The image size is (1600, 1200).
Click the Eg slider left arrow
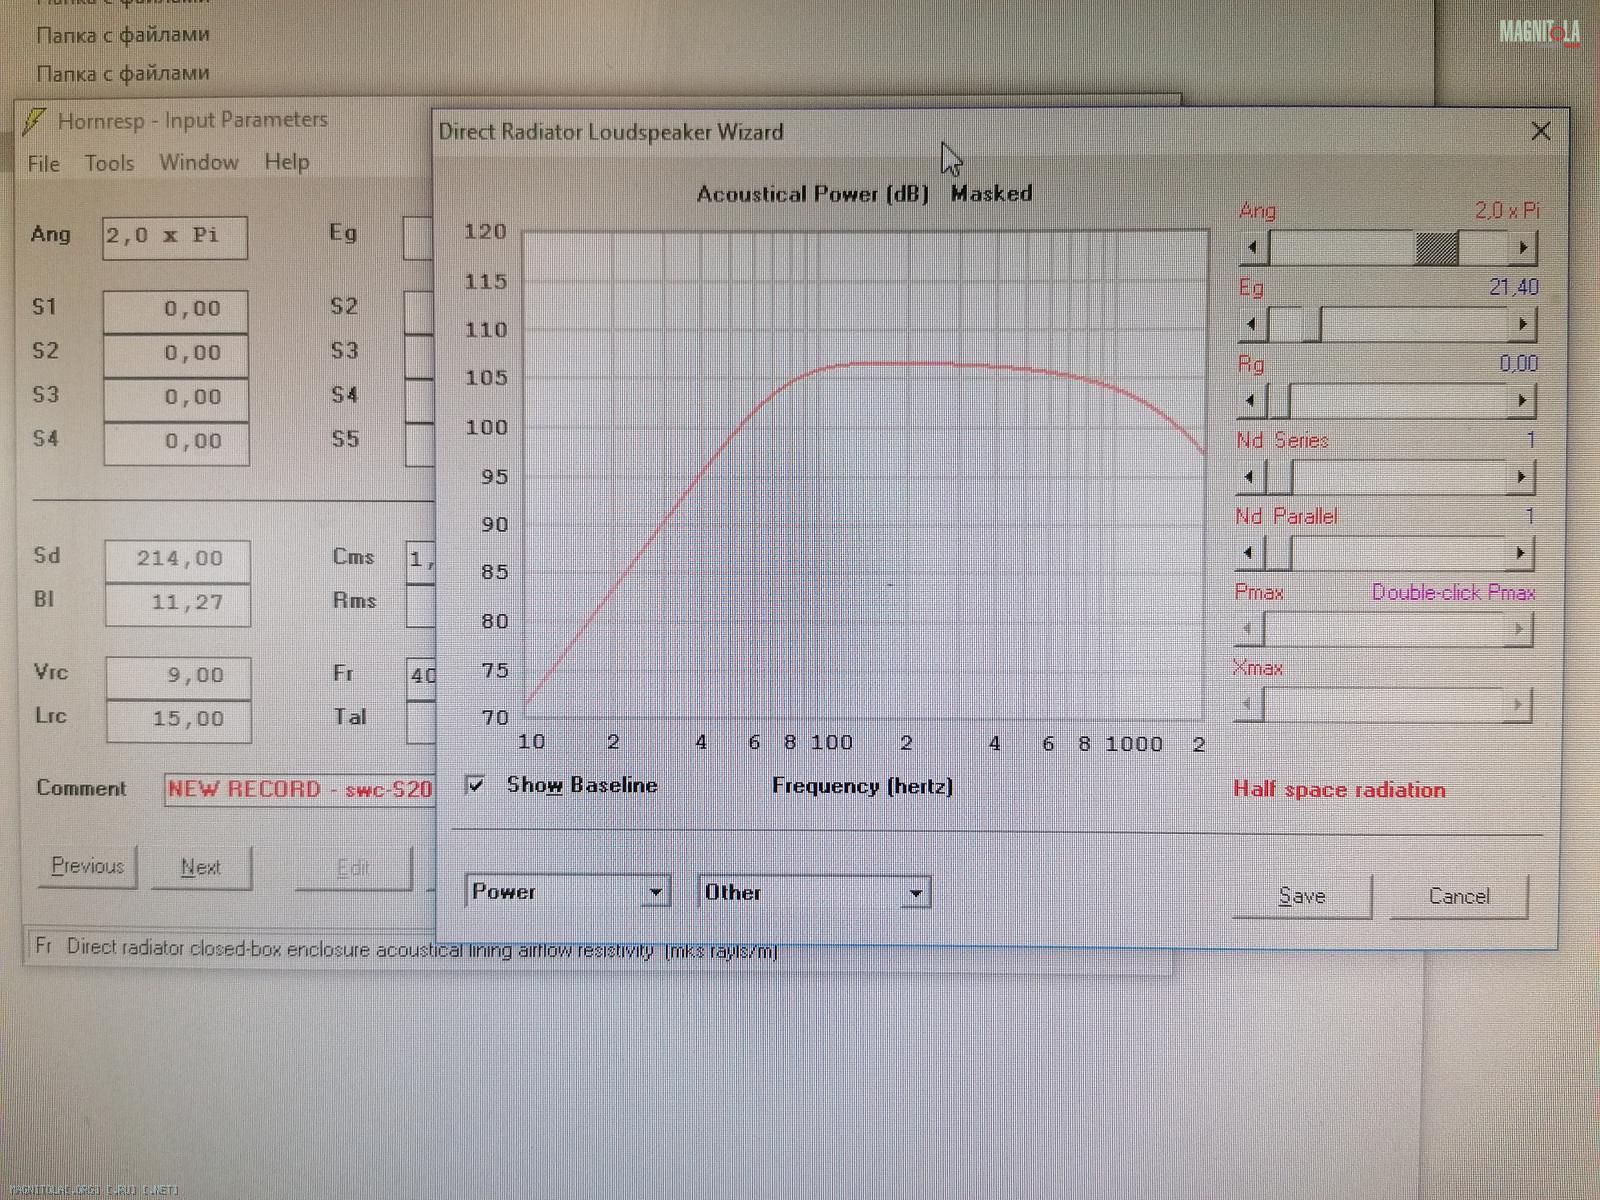pos(1252,324)
